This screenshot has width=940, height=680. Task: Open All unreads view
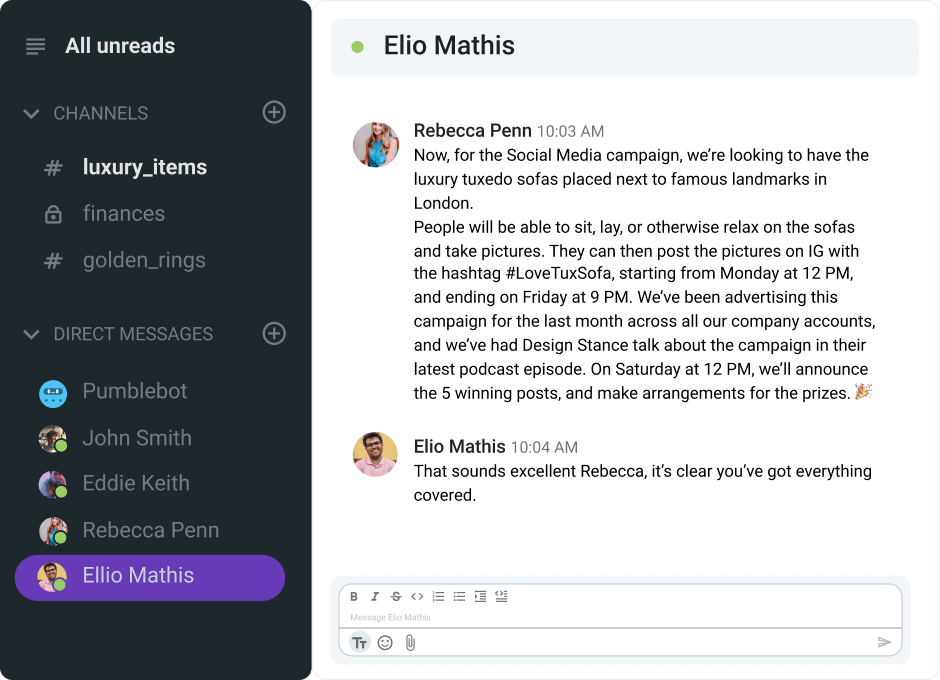pos(120,45)
